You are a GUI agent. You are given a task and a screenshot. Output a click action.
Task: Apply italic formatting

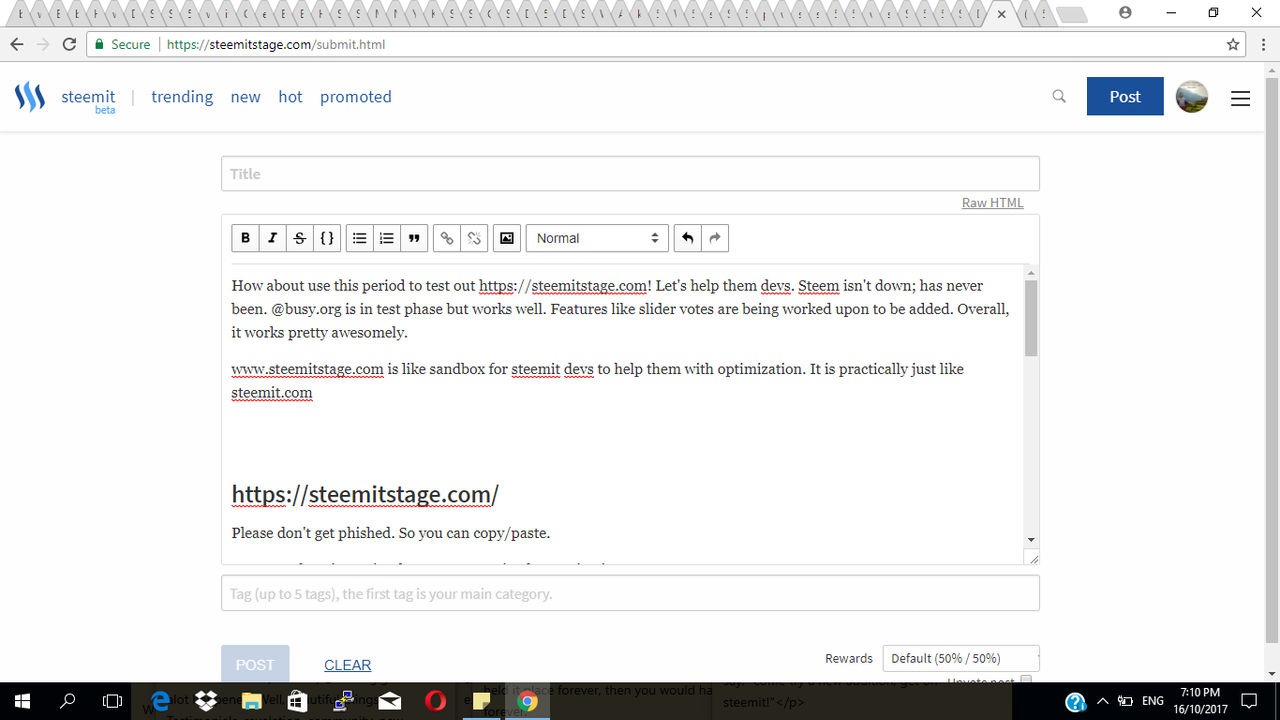[272, 238]
